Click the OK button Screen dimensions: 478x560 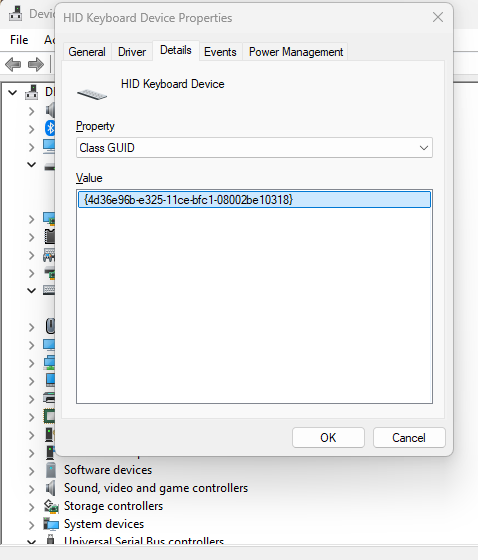click(328, 438)
